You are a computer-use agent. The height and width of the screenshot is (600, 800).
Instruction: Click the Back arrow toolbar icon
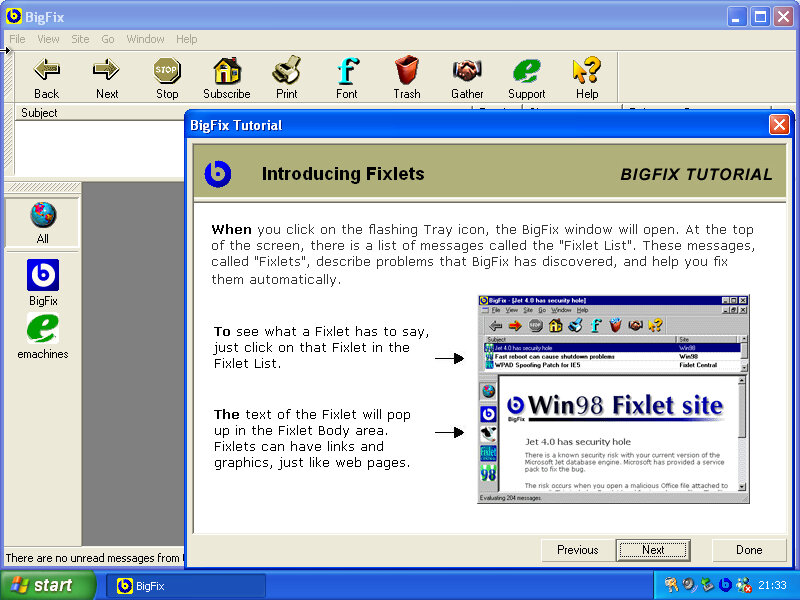coord(47,71)
